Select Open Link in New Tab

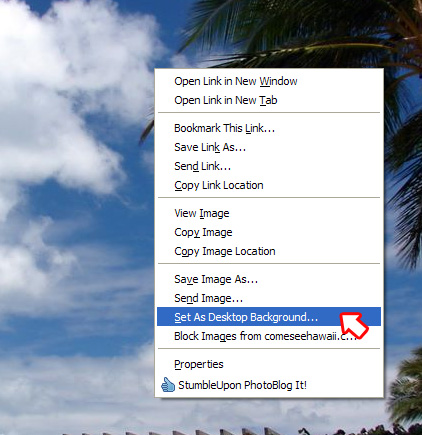pyautogui.click(x=269, y=100)
